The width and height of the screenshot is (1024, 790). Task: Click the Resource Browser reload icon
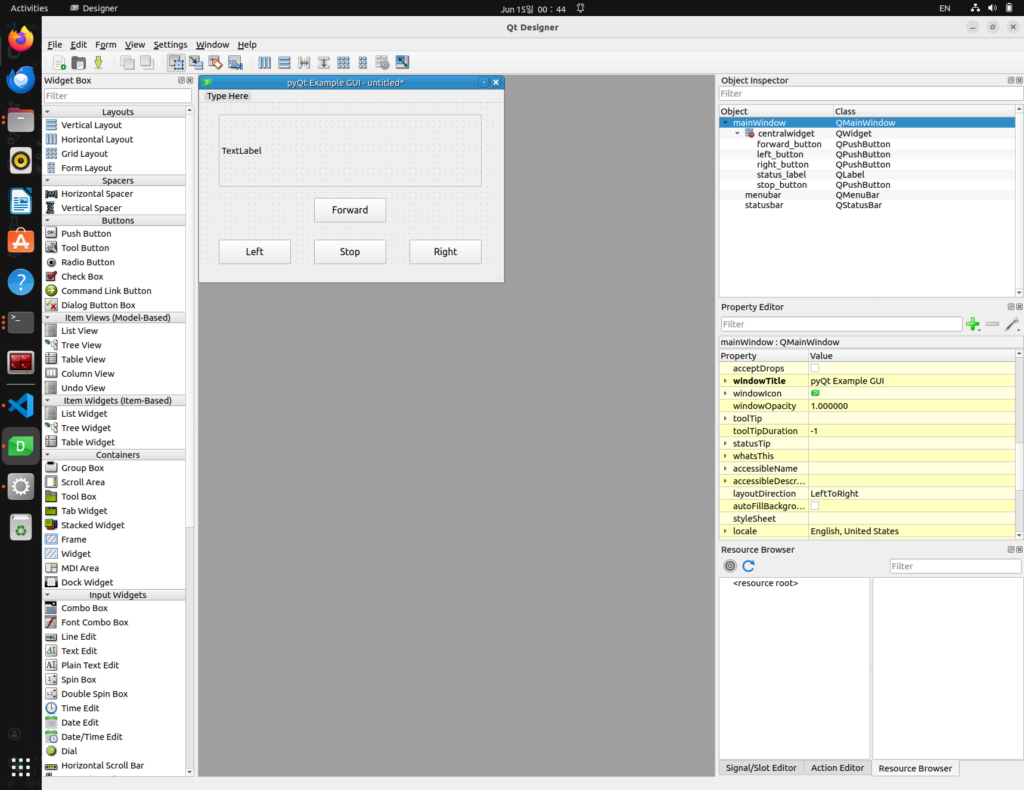point(748,566)
